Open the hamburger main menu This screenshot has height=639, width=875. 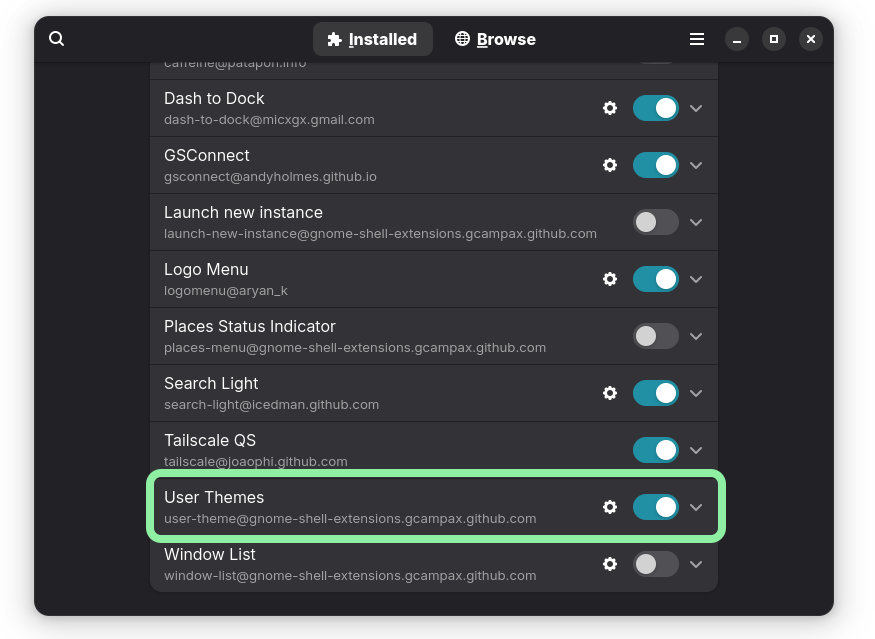click(697, 39)
